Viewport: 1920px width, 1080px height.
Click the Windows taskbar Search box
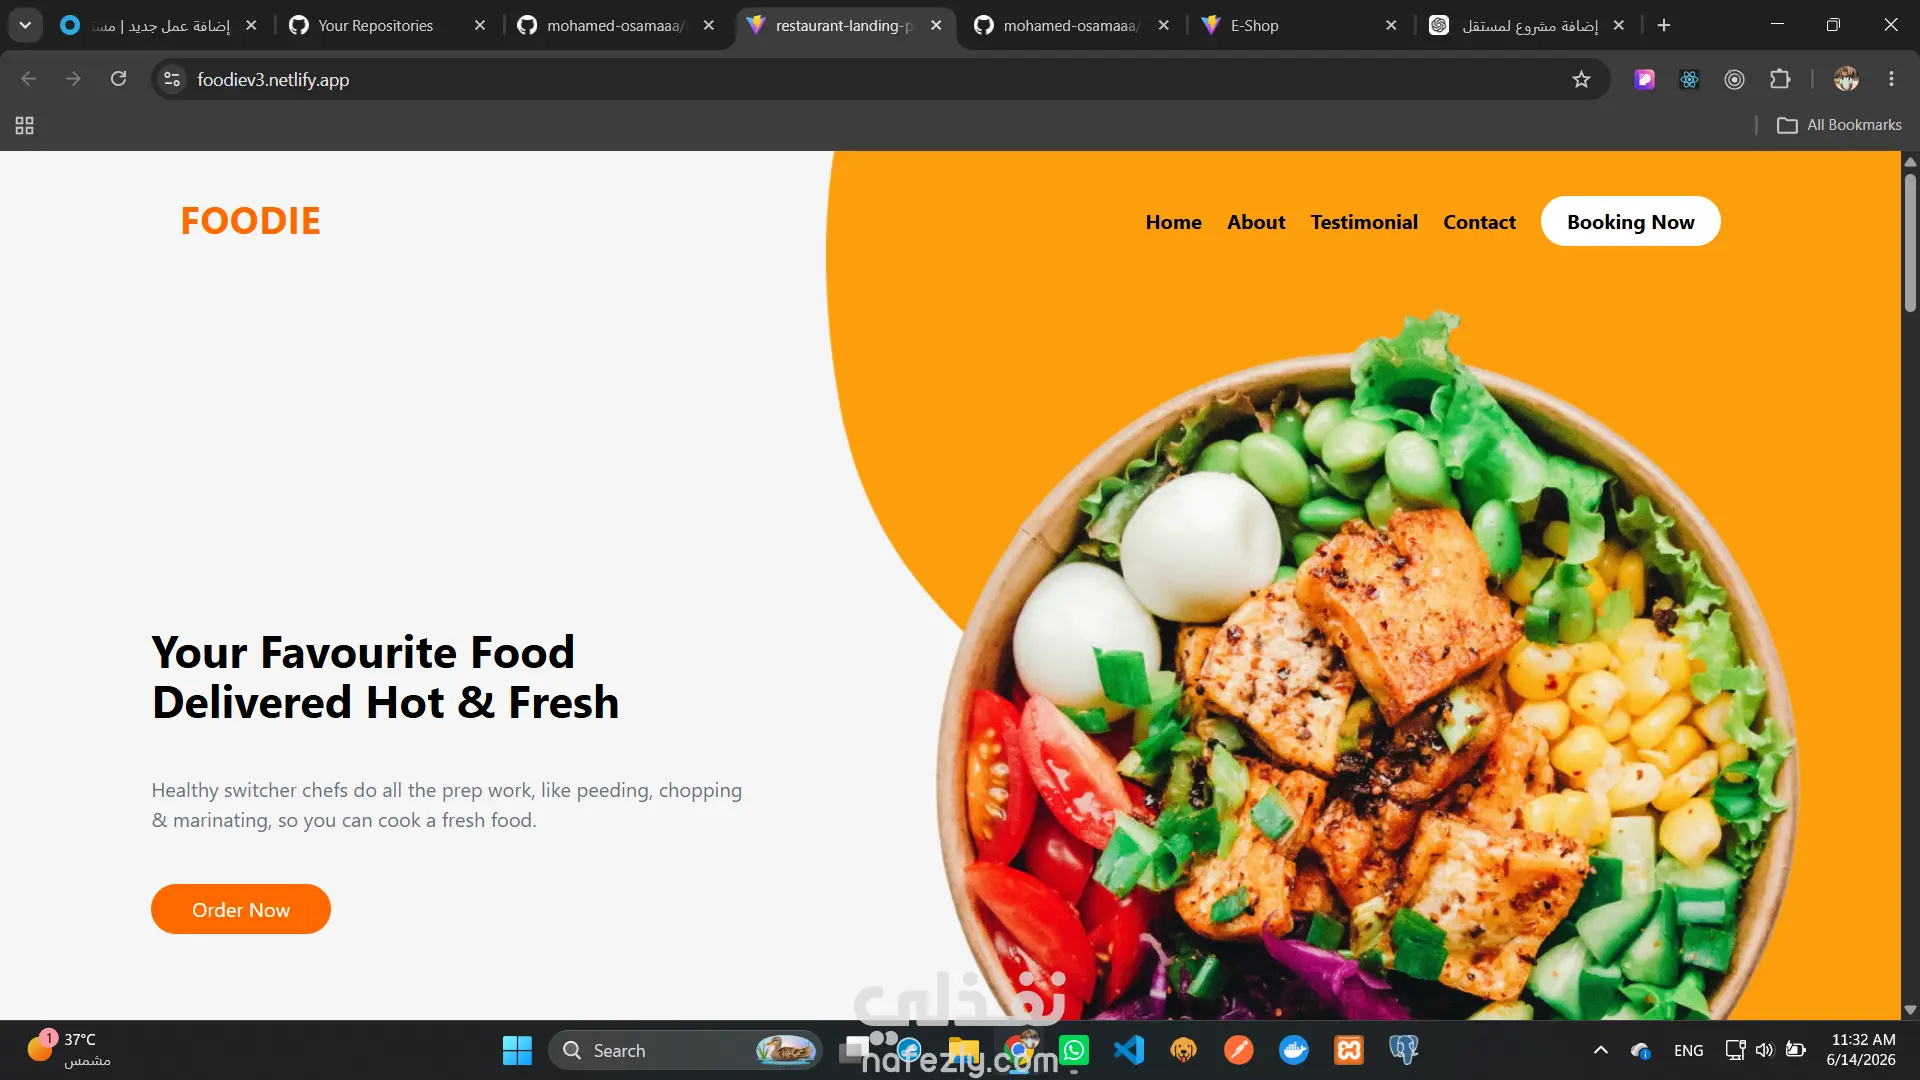[685, 1050]
